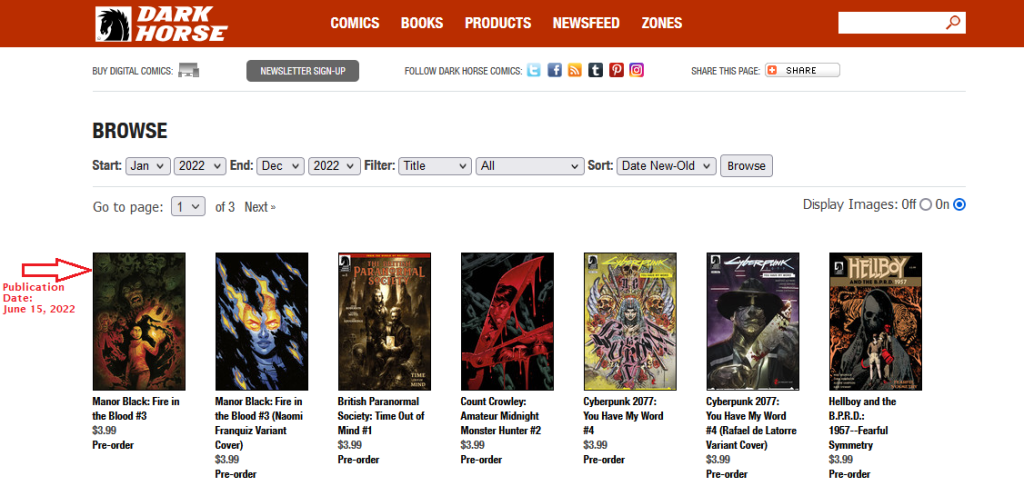Open the Comics menu
Image resolution: width=1024 pixels, height=486 pixels.
(355, 23)
